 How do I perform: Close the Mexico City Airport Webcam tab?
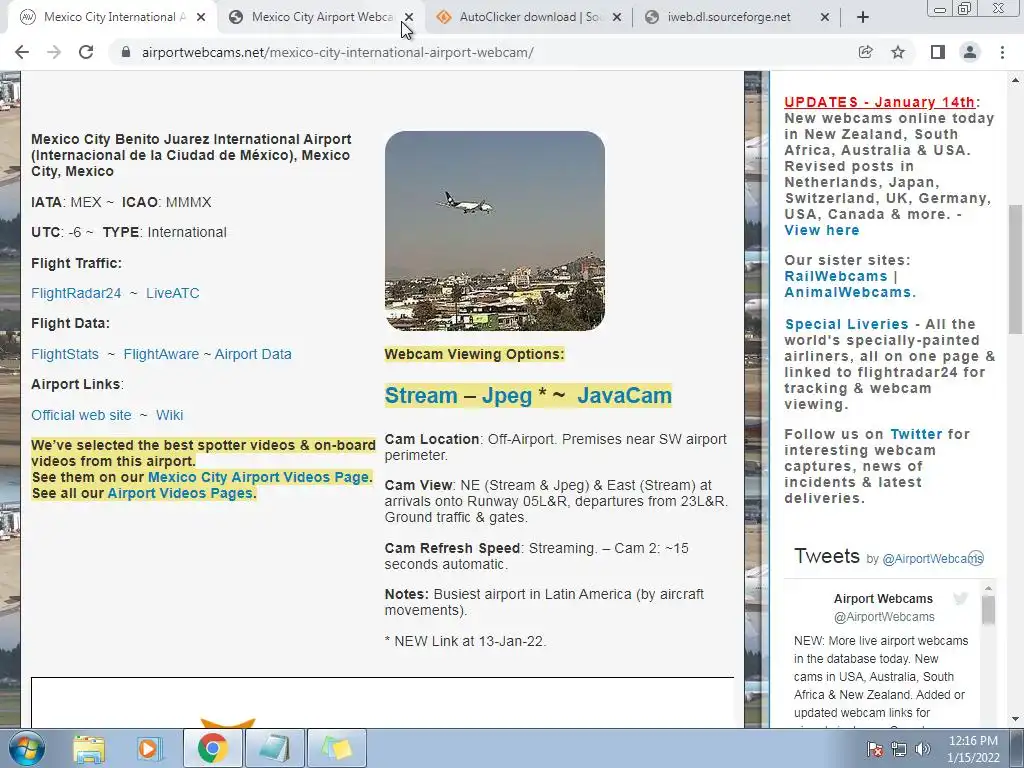tap(409, 17)
